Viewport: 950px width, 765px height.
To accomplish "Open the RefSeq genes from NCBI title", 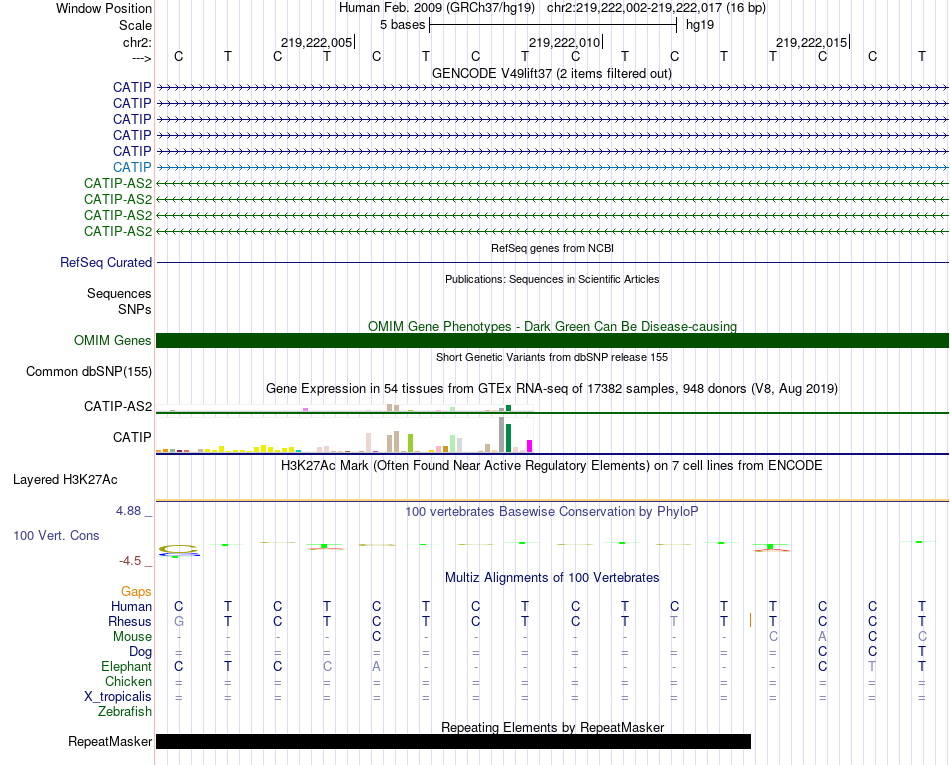I will coord(552,248).
